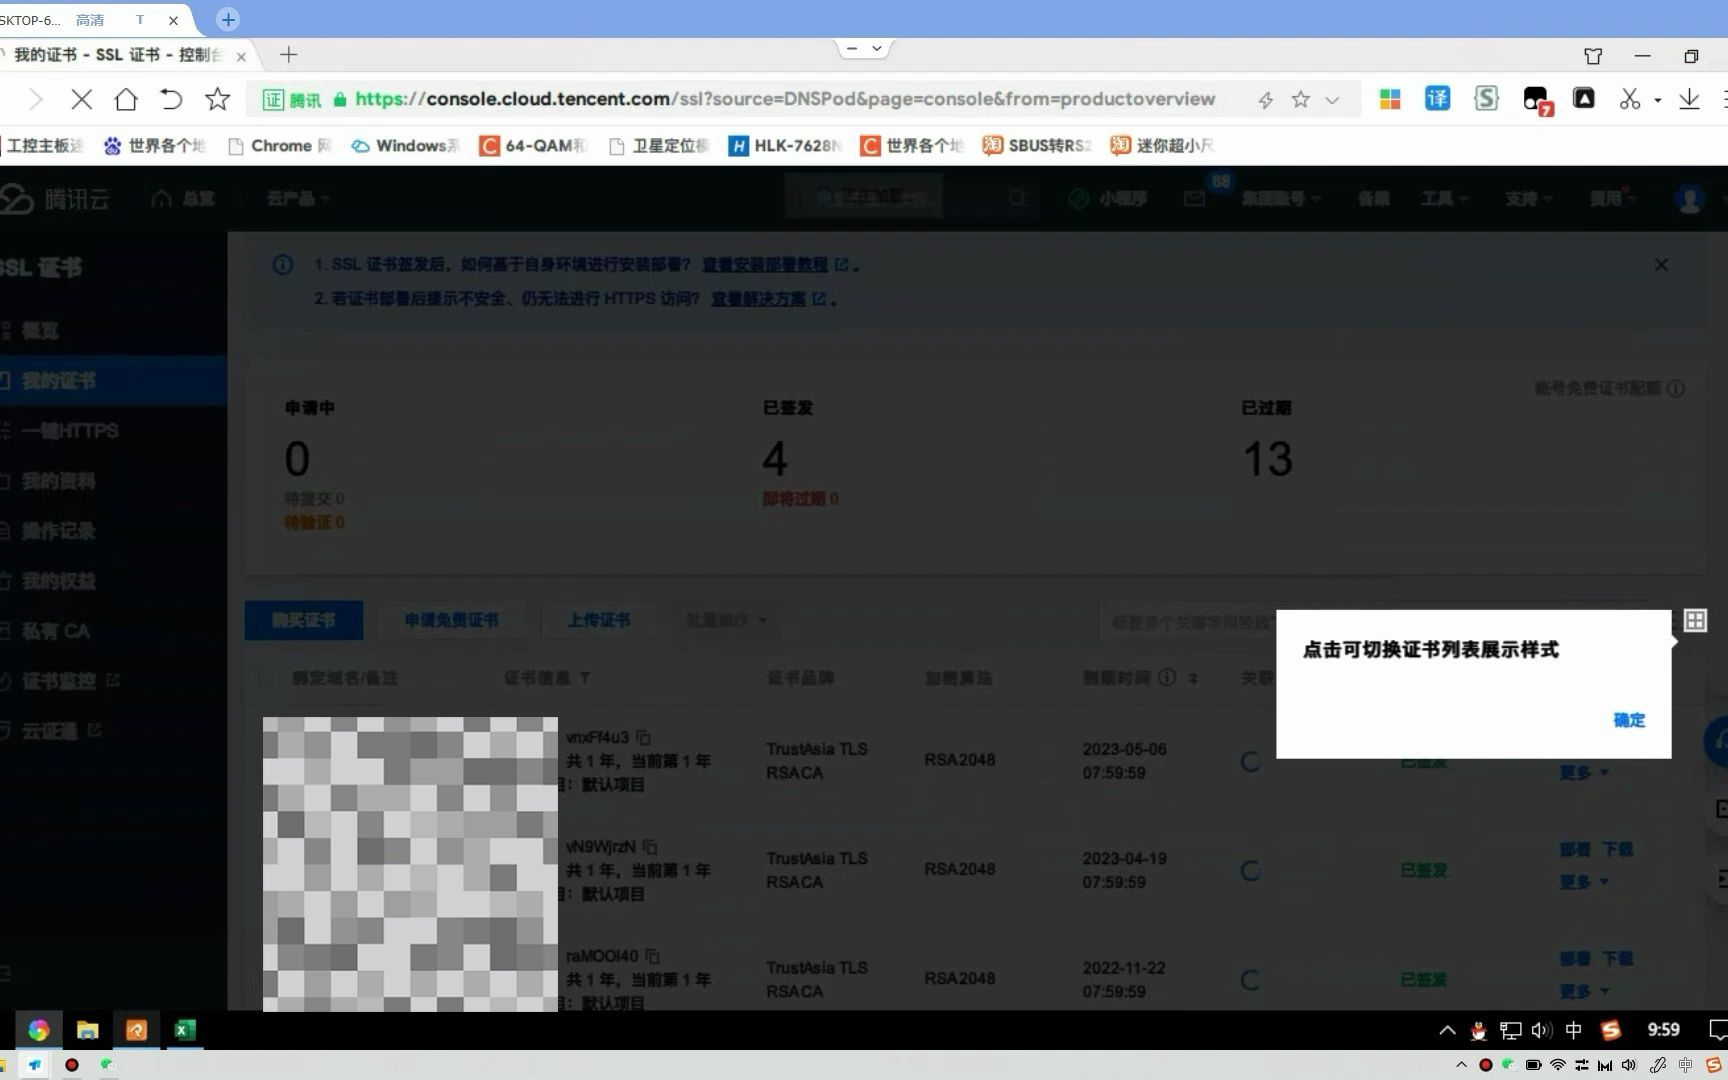
Task: Open the notification envelope icon in top bar
Action: [1194, 198]
